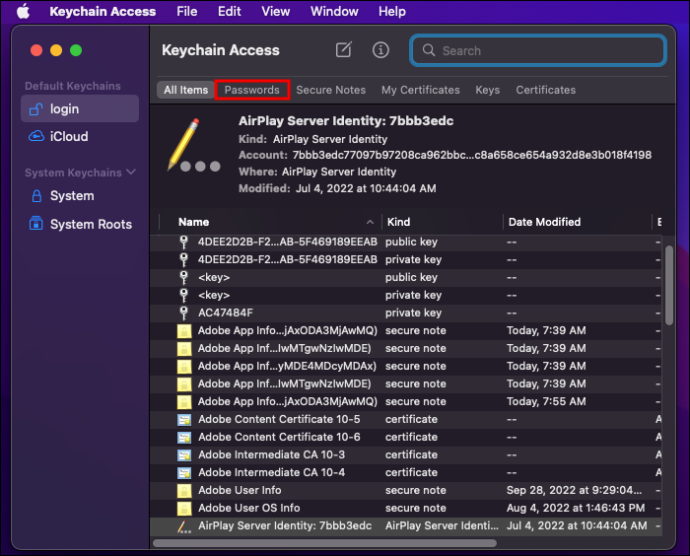Click key icon of 4DEE2D2B private key row
The width and height of the screenshot is (690, 556).
[x=184, y=259]
